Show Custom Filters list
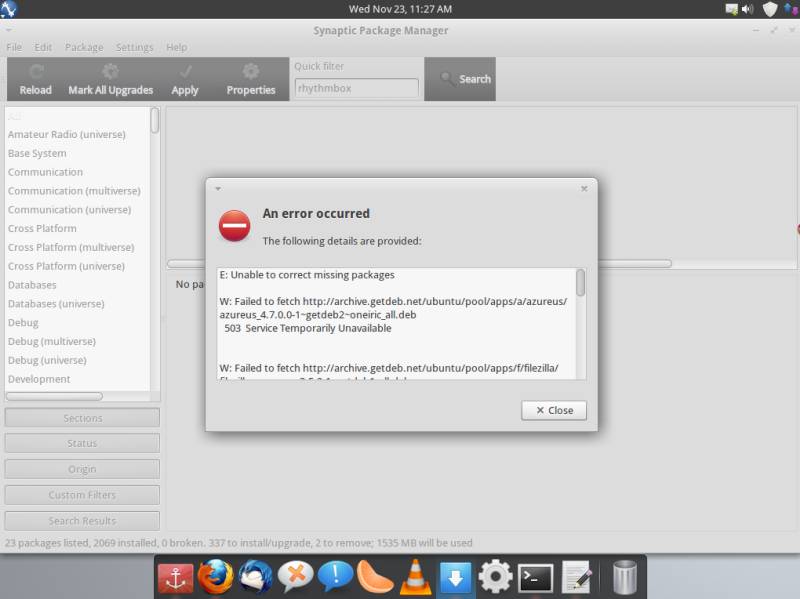The height and width of the screenshot is (599, 800). pos(82,495)
